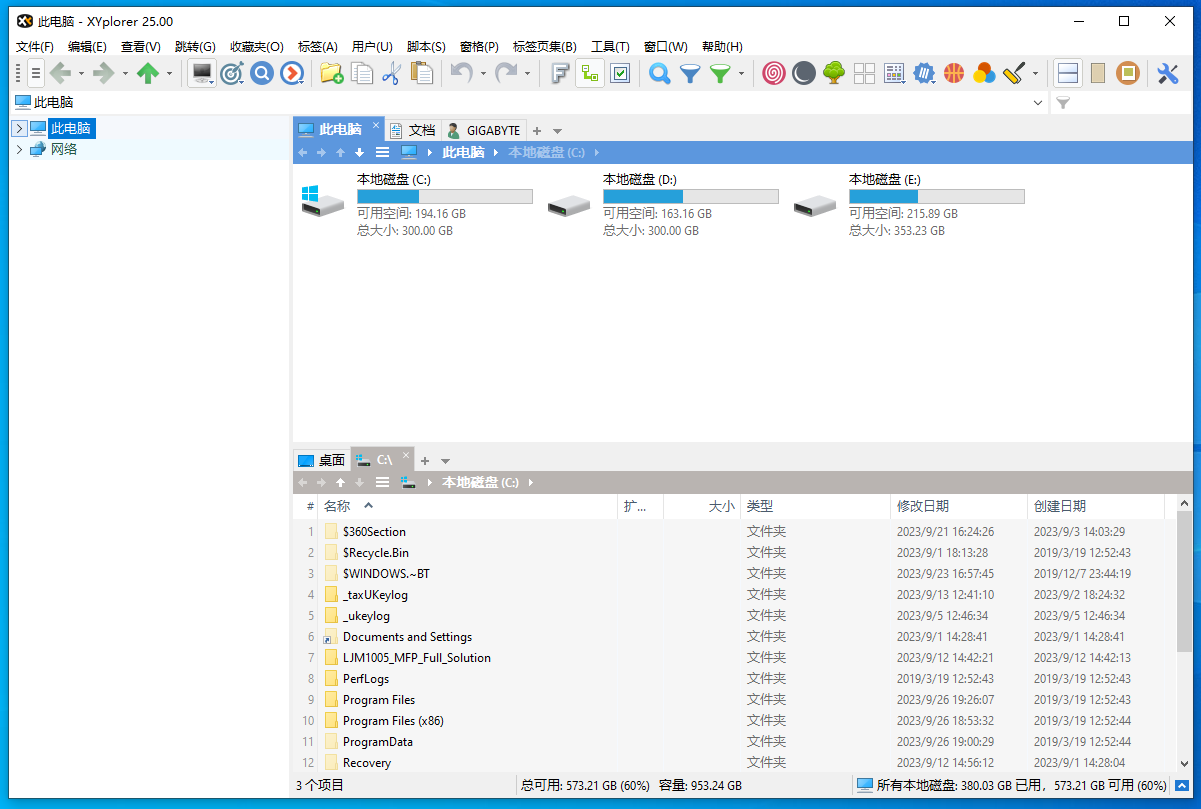
Task: Select the Program Files folder row
Action: [x=379, y=700]
